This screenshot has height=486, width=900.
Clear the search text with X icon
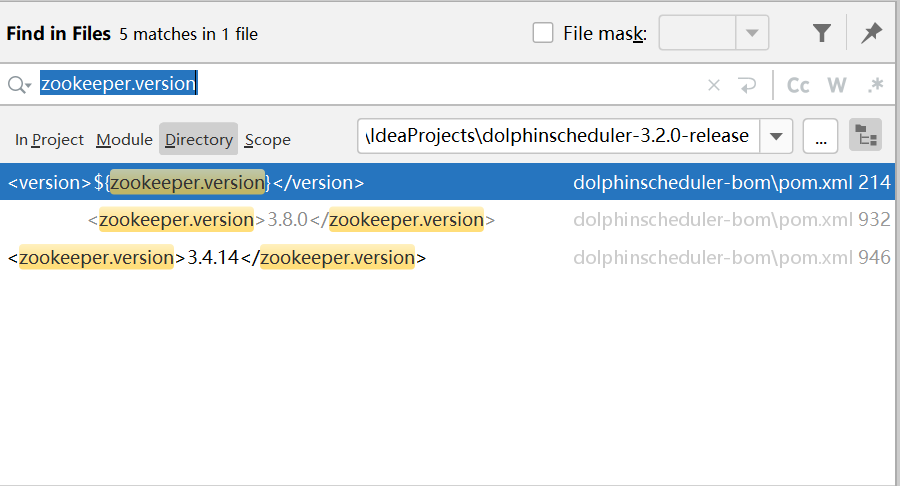click(x=714, y=85)
